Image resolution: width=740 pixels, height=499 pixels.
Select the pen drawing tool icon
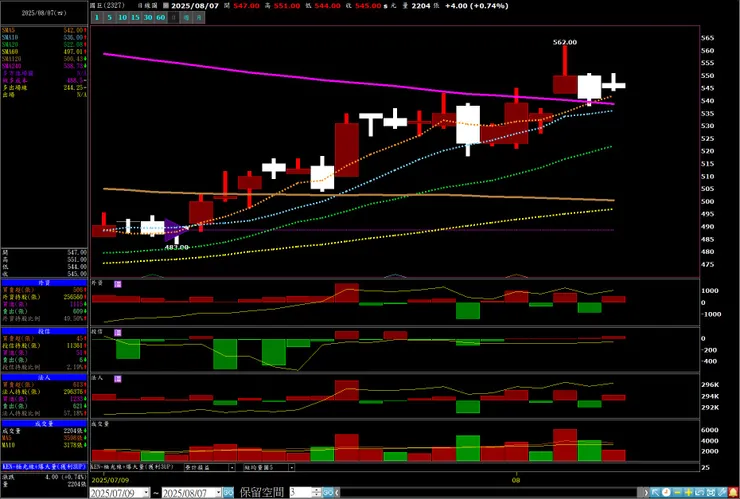(x=722, y=493)
